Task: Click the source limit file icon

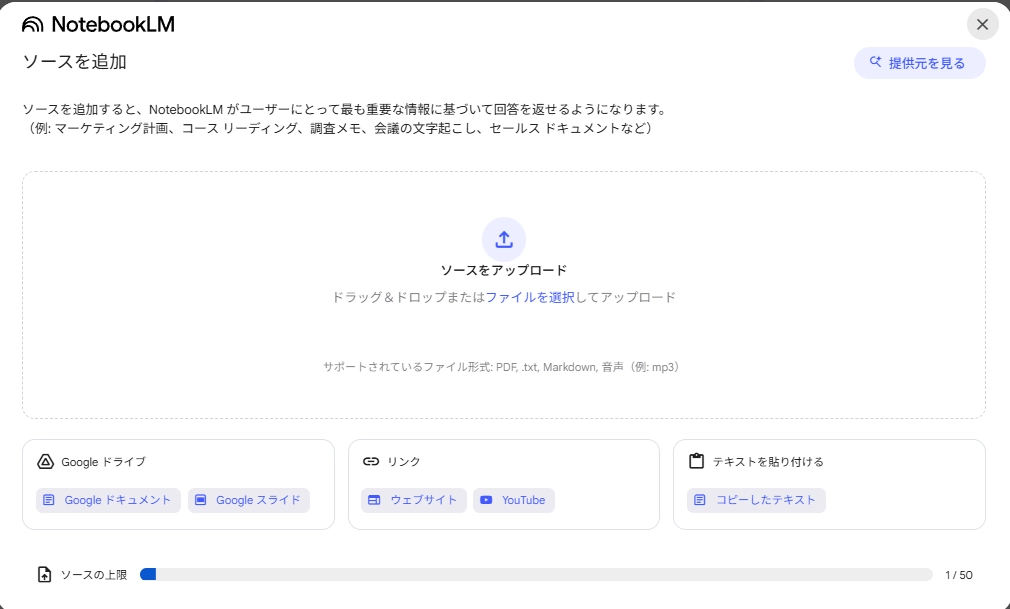Action: coord(44,575)
